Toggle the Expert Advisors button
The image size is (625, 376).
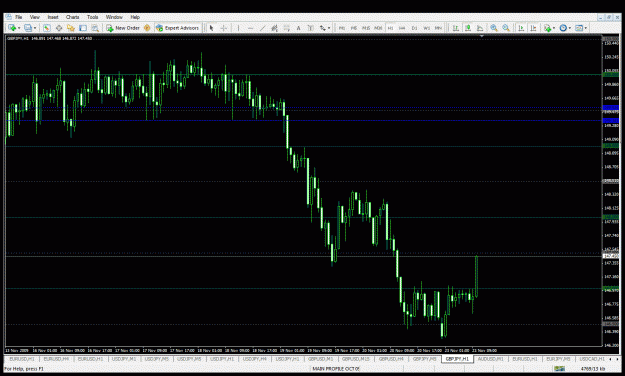[177, 28]
